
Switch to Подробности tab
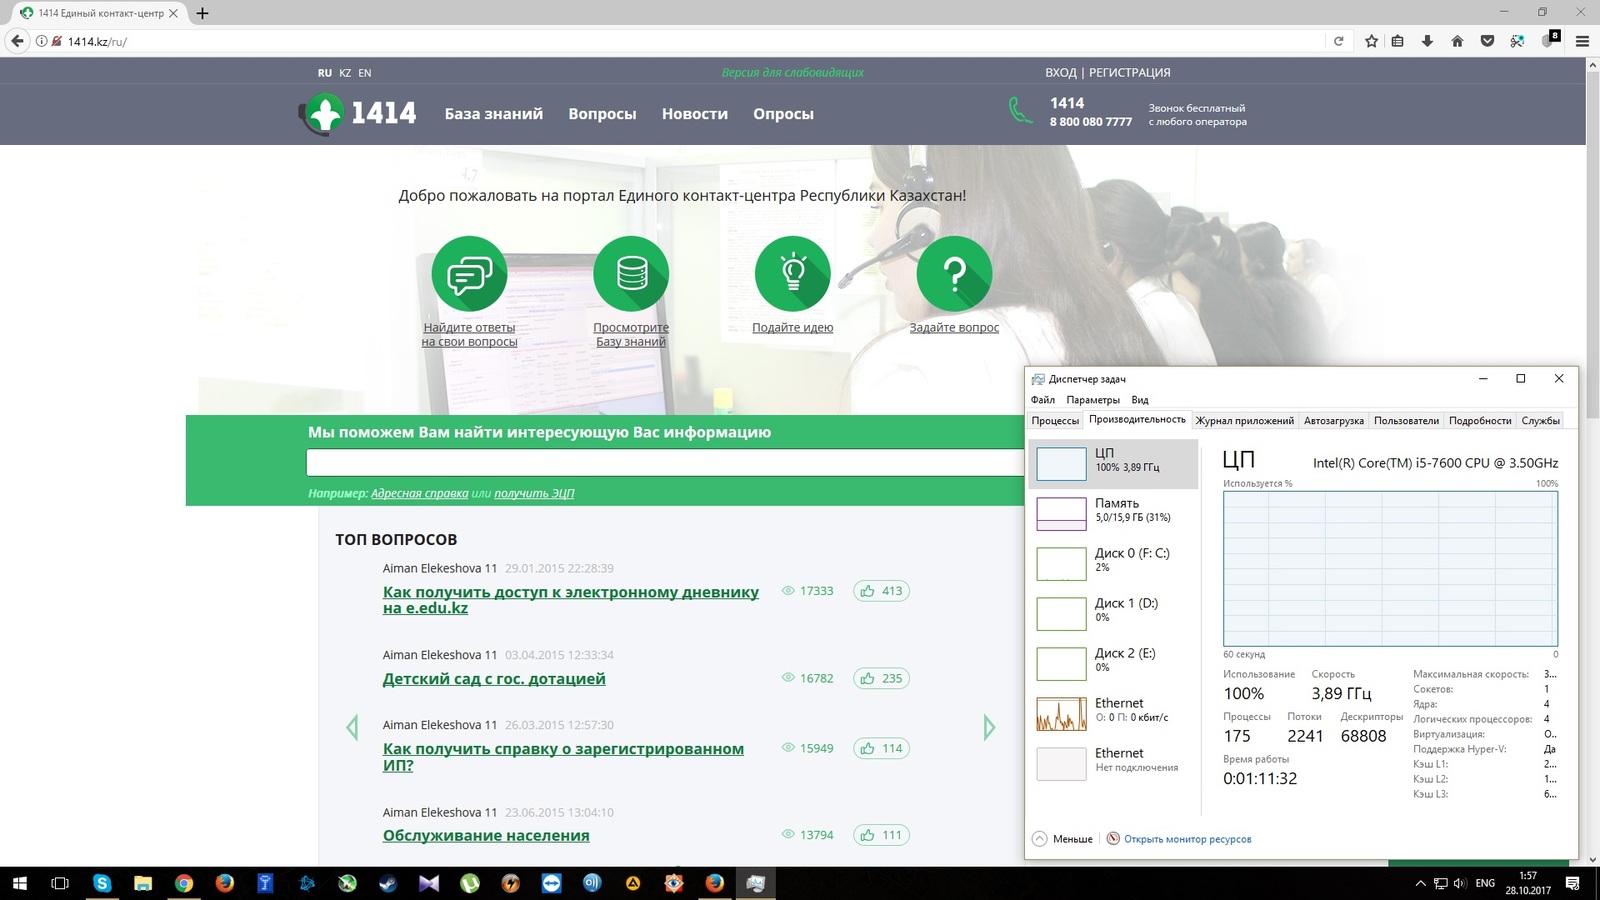coord(1480,421)
